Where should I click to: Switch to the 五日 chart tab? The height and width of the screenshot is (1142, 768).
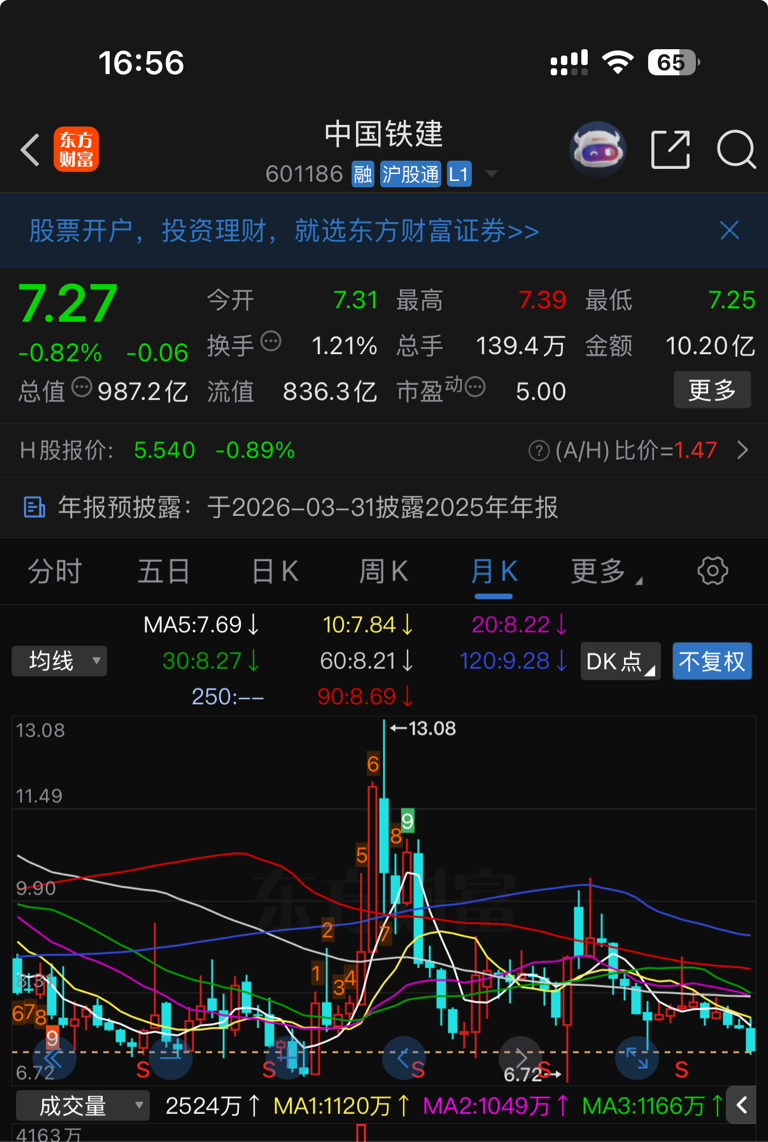click(x=164, y=572)
